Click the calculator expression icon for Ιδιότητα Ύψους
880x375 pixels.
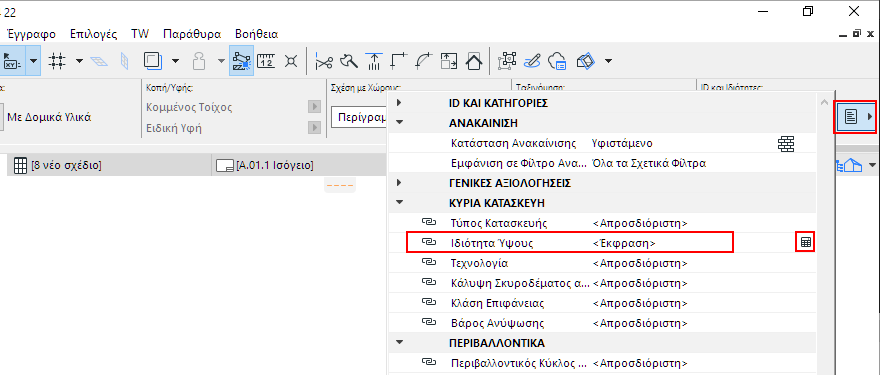pos(806,243)
